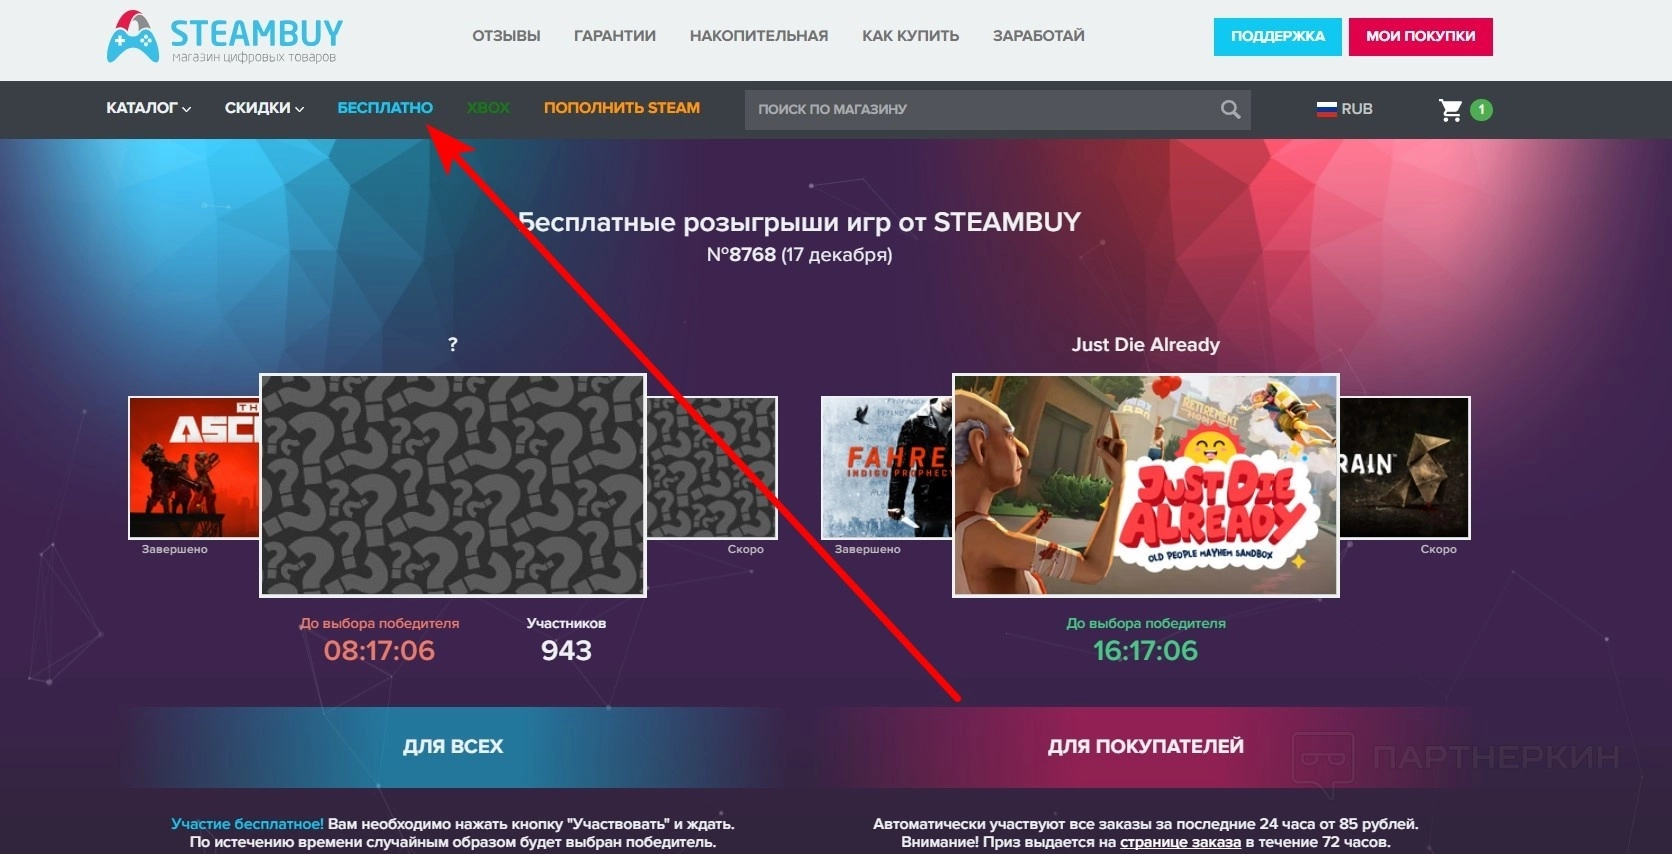Open the БЕСПЛАТНО section
1672x854 pixels.
pos(385,108)
